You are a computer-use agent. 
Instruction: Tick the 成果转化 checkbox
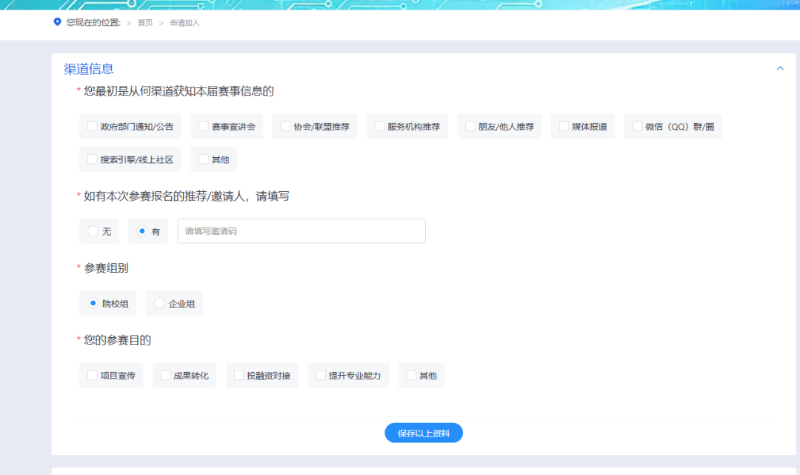(166, 375)
